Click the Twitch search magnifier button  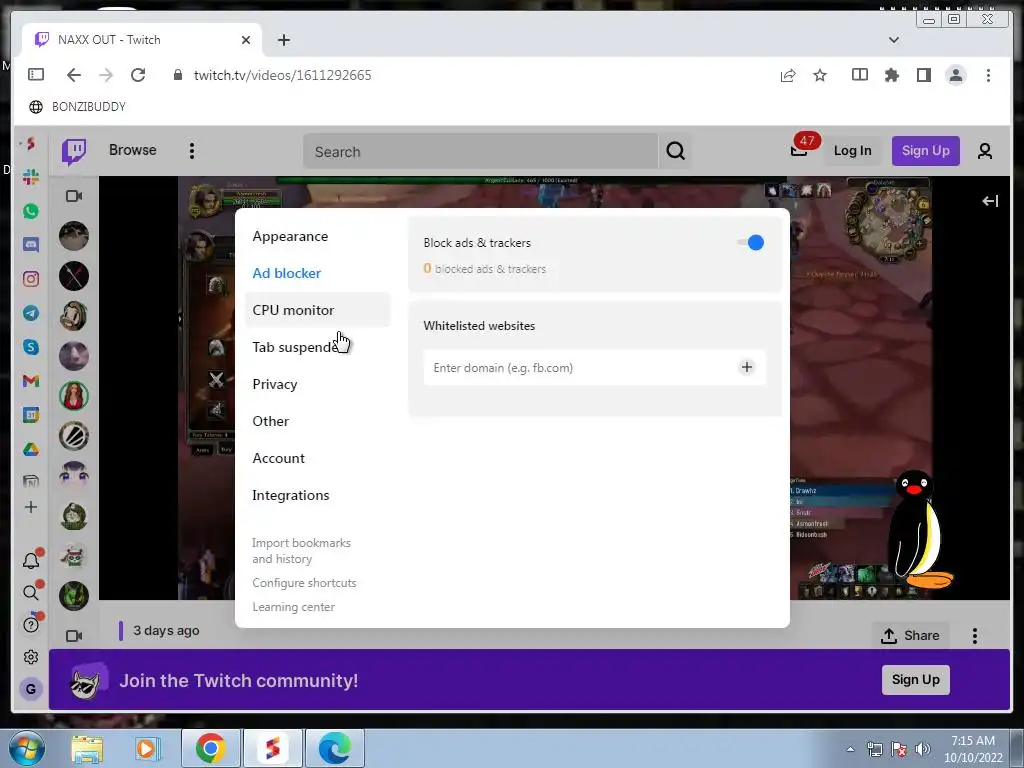[x=675, y=152]
